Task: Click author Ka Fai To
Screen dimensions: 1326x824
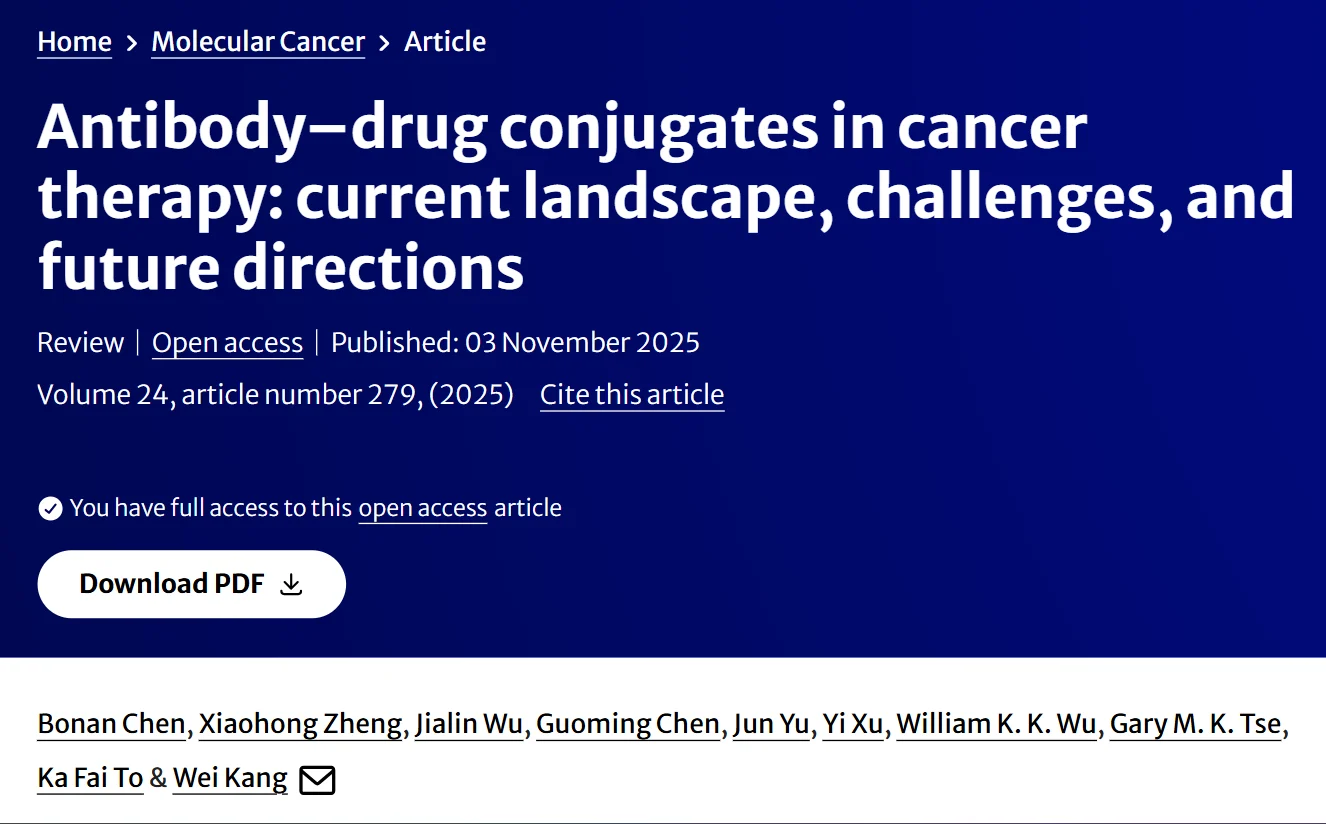Action: 90,778
